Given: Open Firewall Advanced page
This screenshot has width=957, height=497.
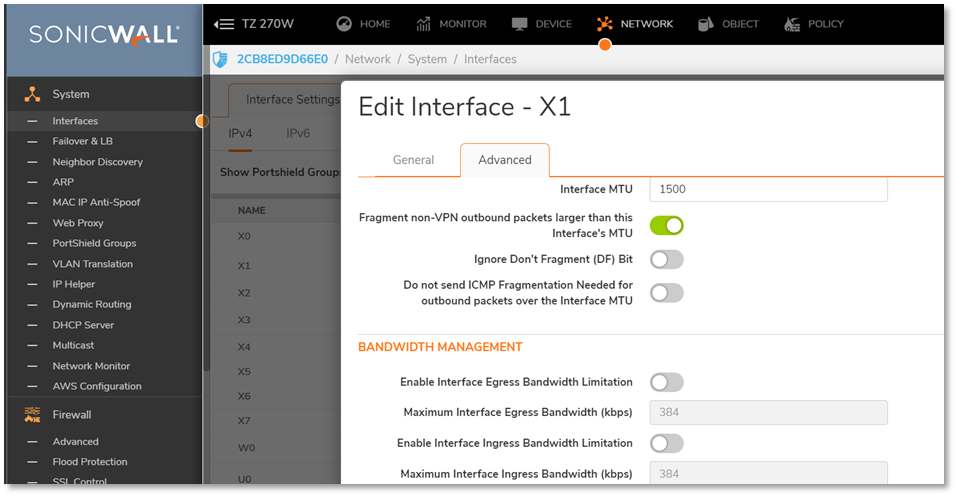Looking at the screenshot, I should pyautogui.click(x=75, y=441).
